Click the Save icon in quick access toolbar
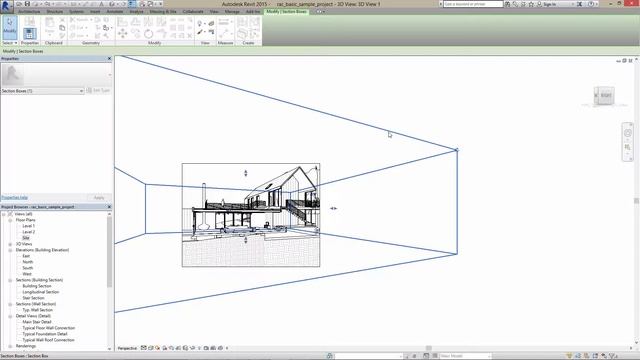640x360 pixels. pos(27,4)
